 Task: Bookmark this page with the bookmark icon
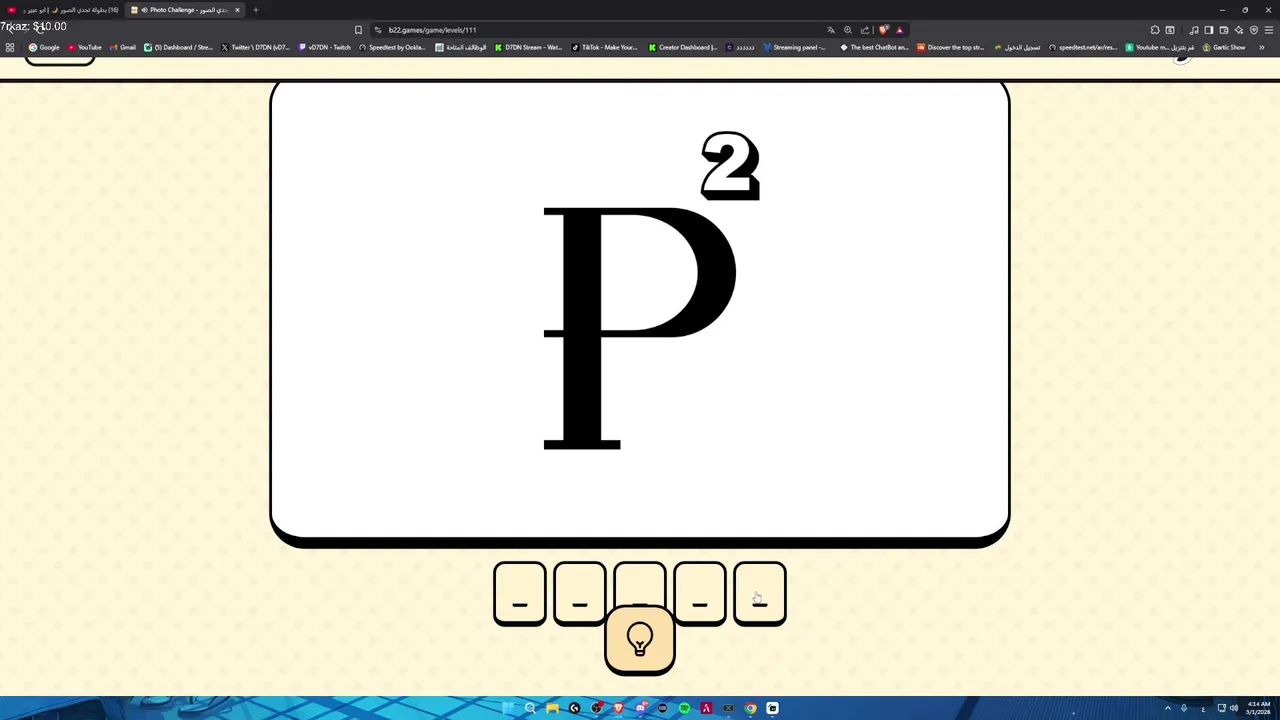(358, 30)
